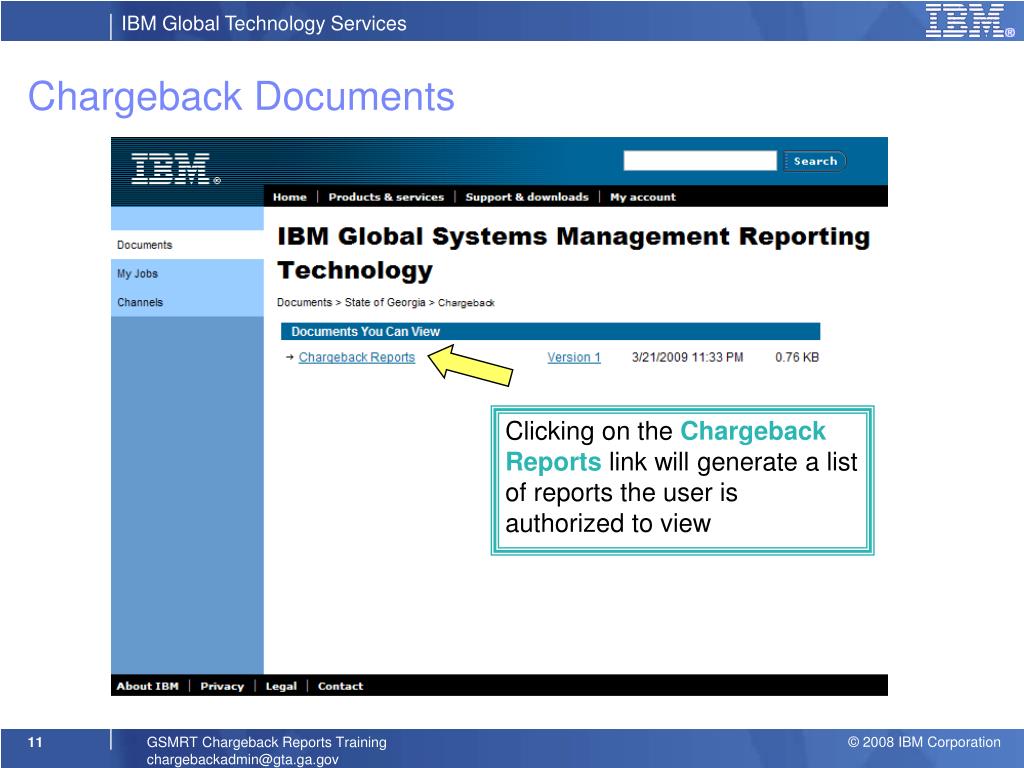This screenshot has width=1024, height=768.
Task: Open the Home menu item
Action: (289, 197)
